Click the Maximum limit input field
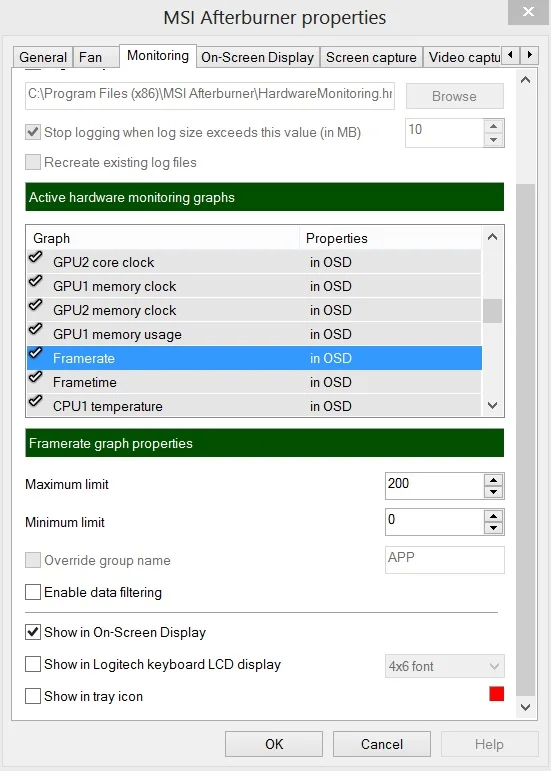The height and width of the screenshot is (771, 551). pos(435,486)
